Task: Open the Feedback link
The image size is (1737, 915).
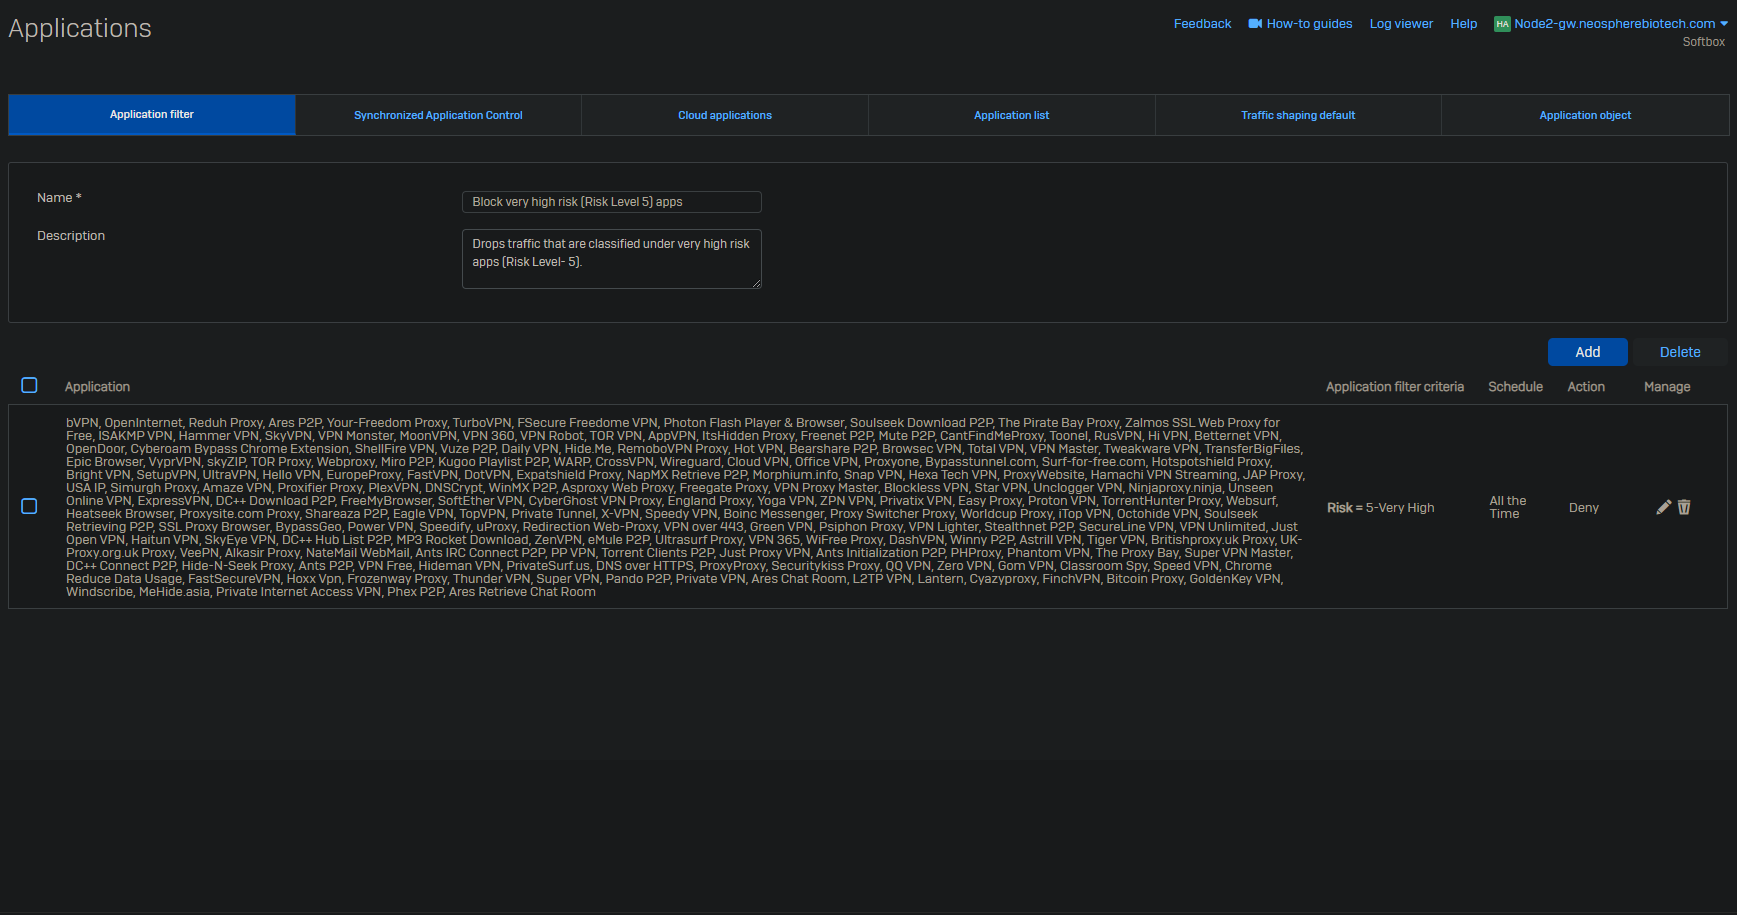Action: [1202, 24]
